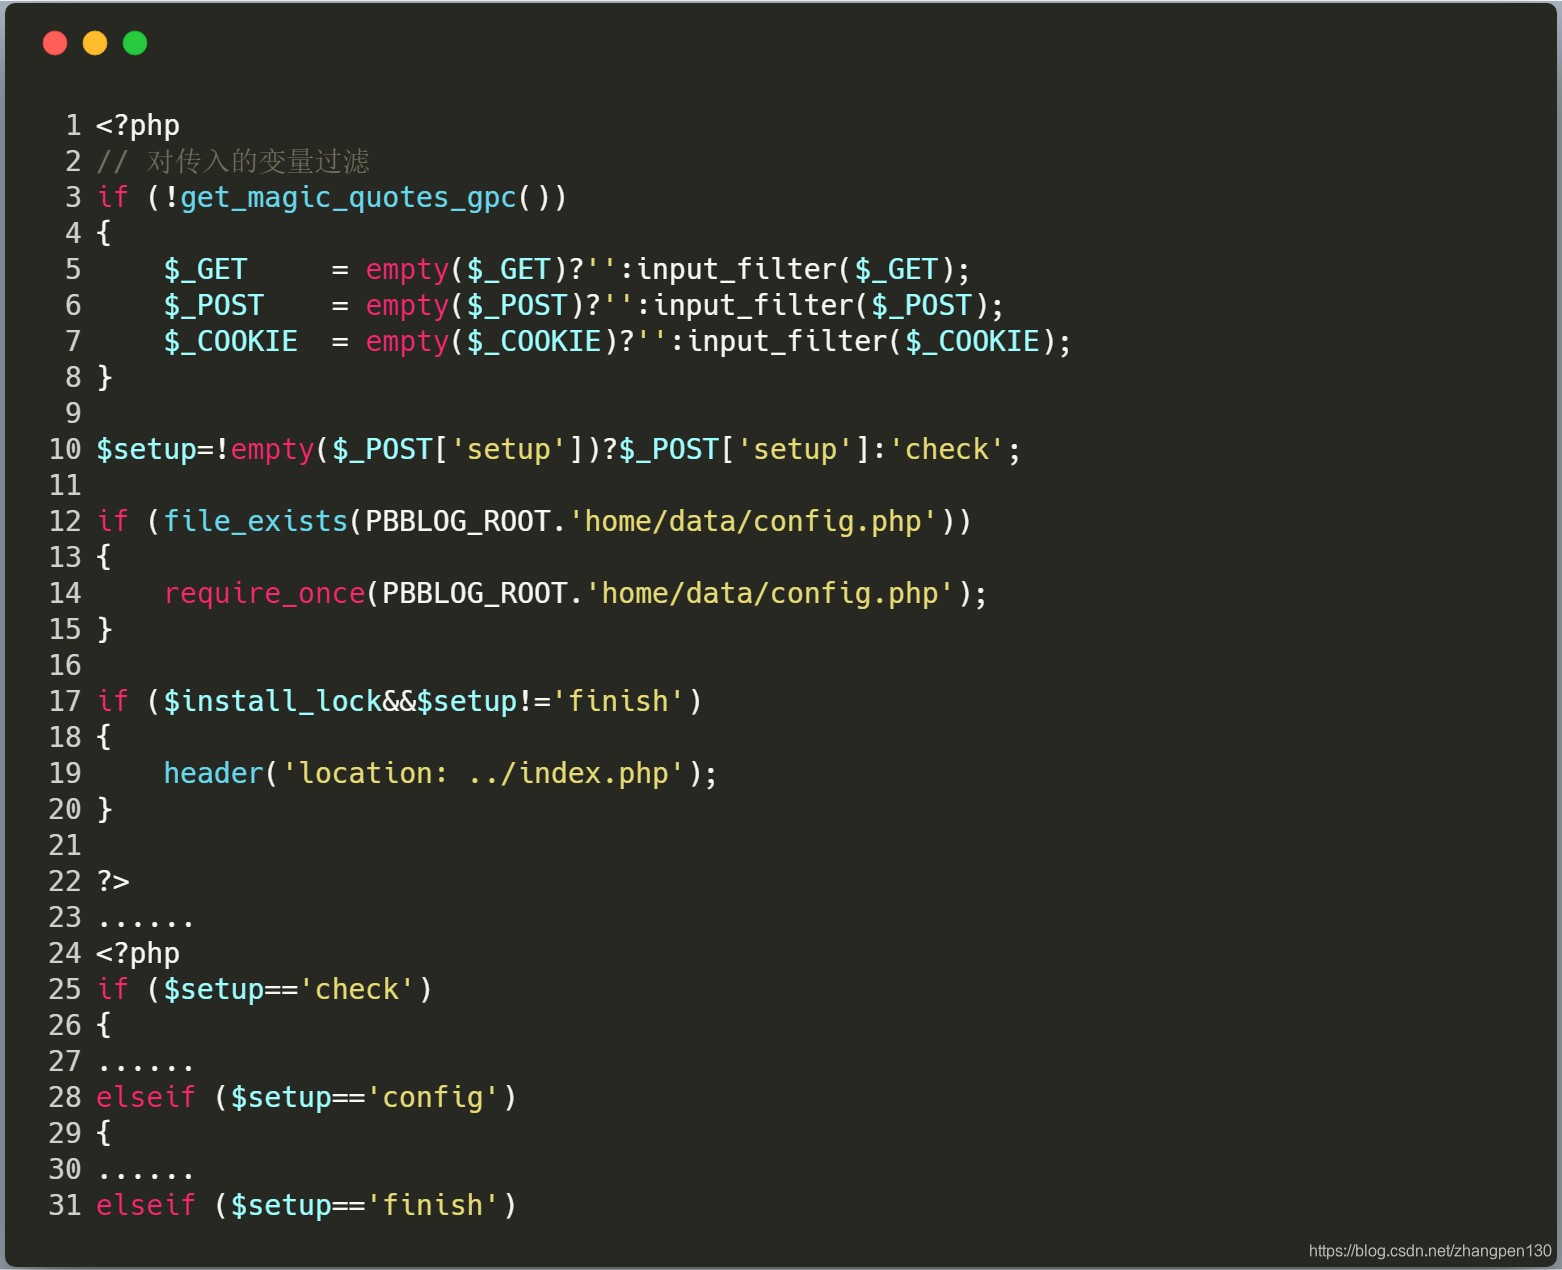The height and width of the screenshot is (1270, 1562).
Task: Click the 'finish' string on line 17
Action: (x=618, y=702)
